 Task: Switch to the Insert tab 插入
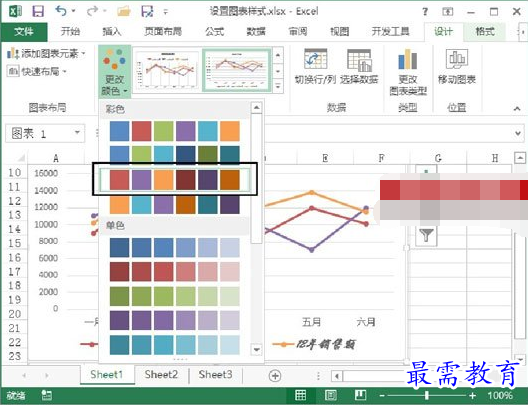111,32
